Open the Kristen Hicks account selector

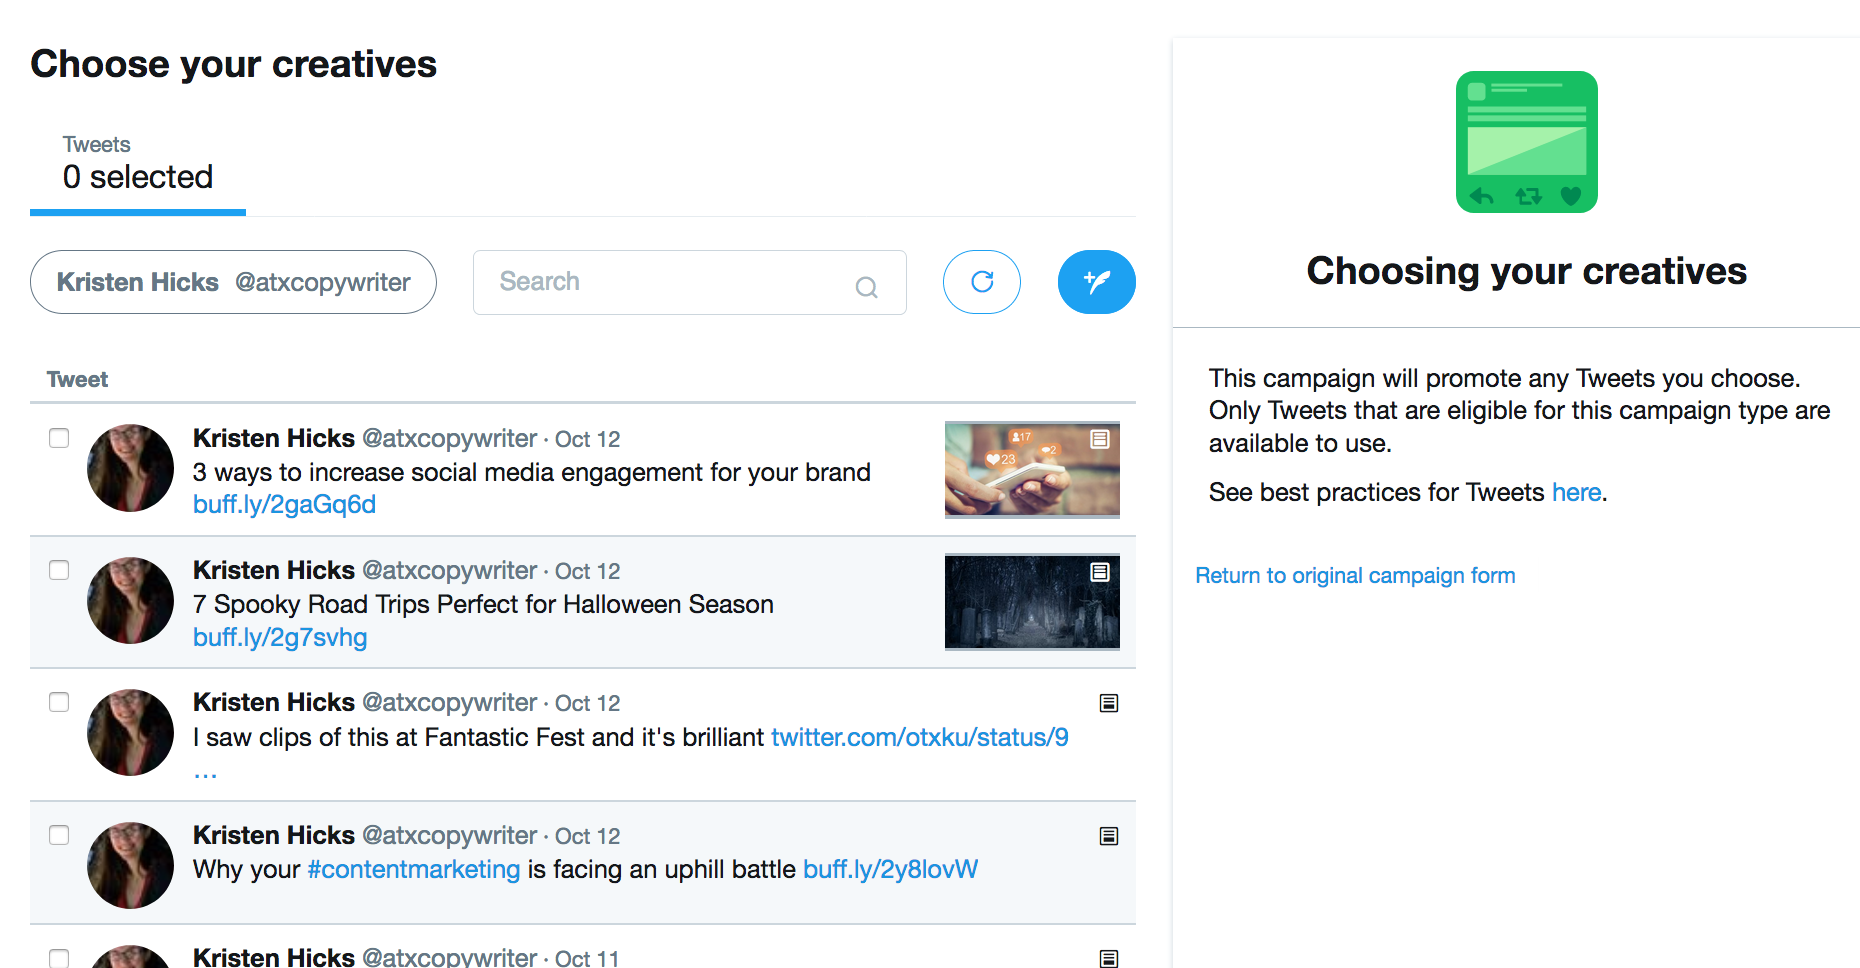[x=233, y=282]
